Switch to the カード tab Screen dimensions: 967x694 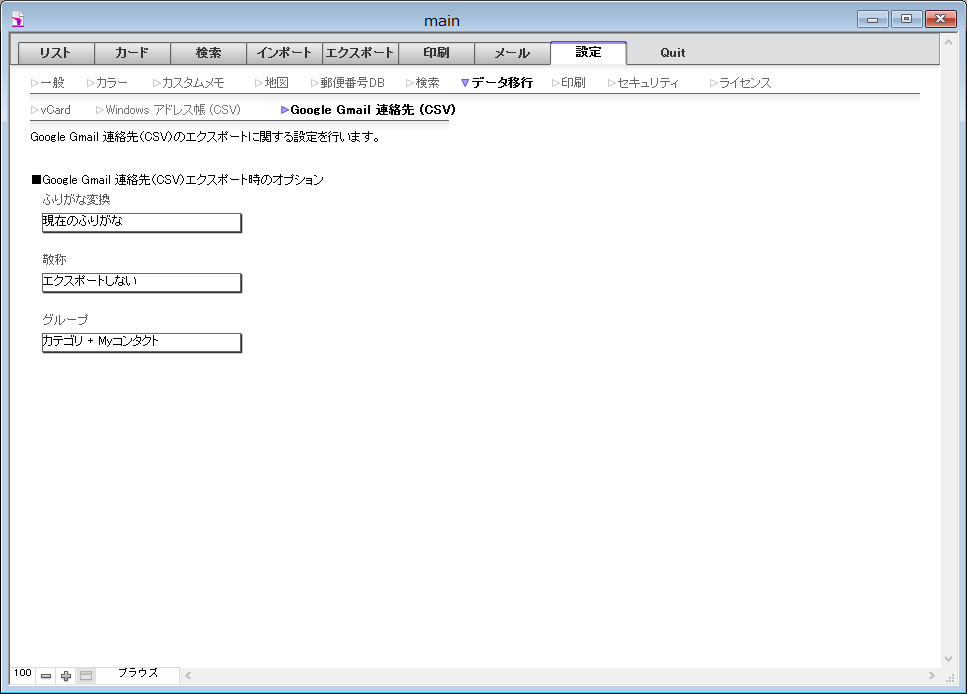tap(132, 53)
